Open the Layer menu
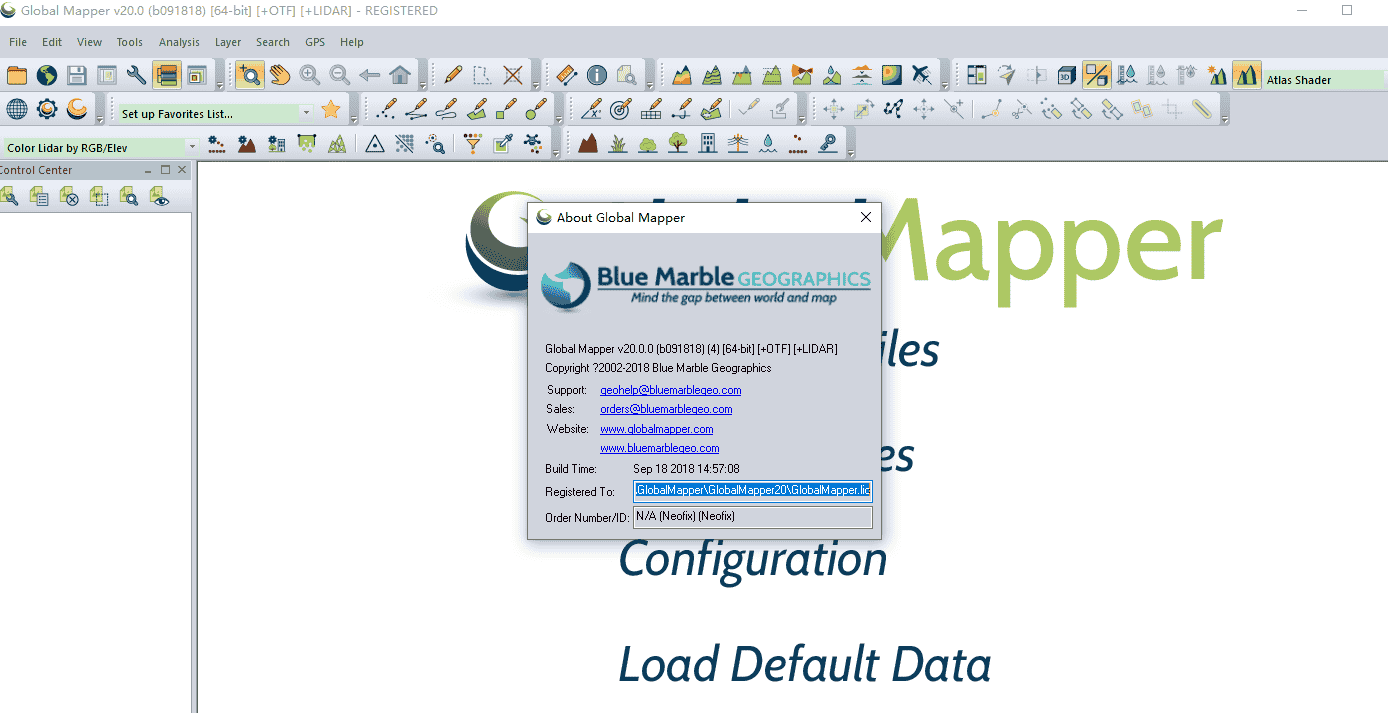 tap(228, 42)
